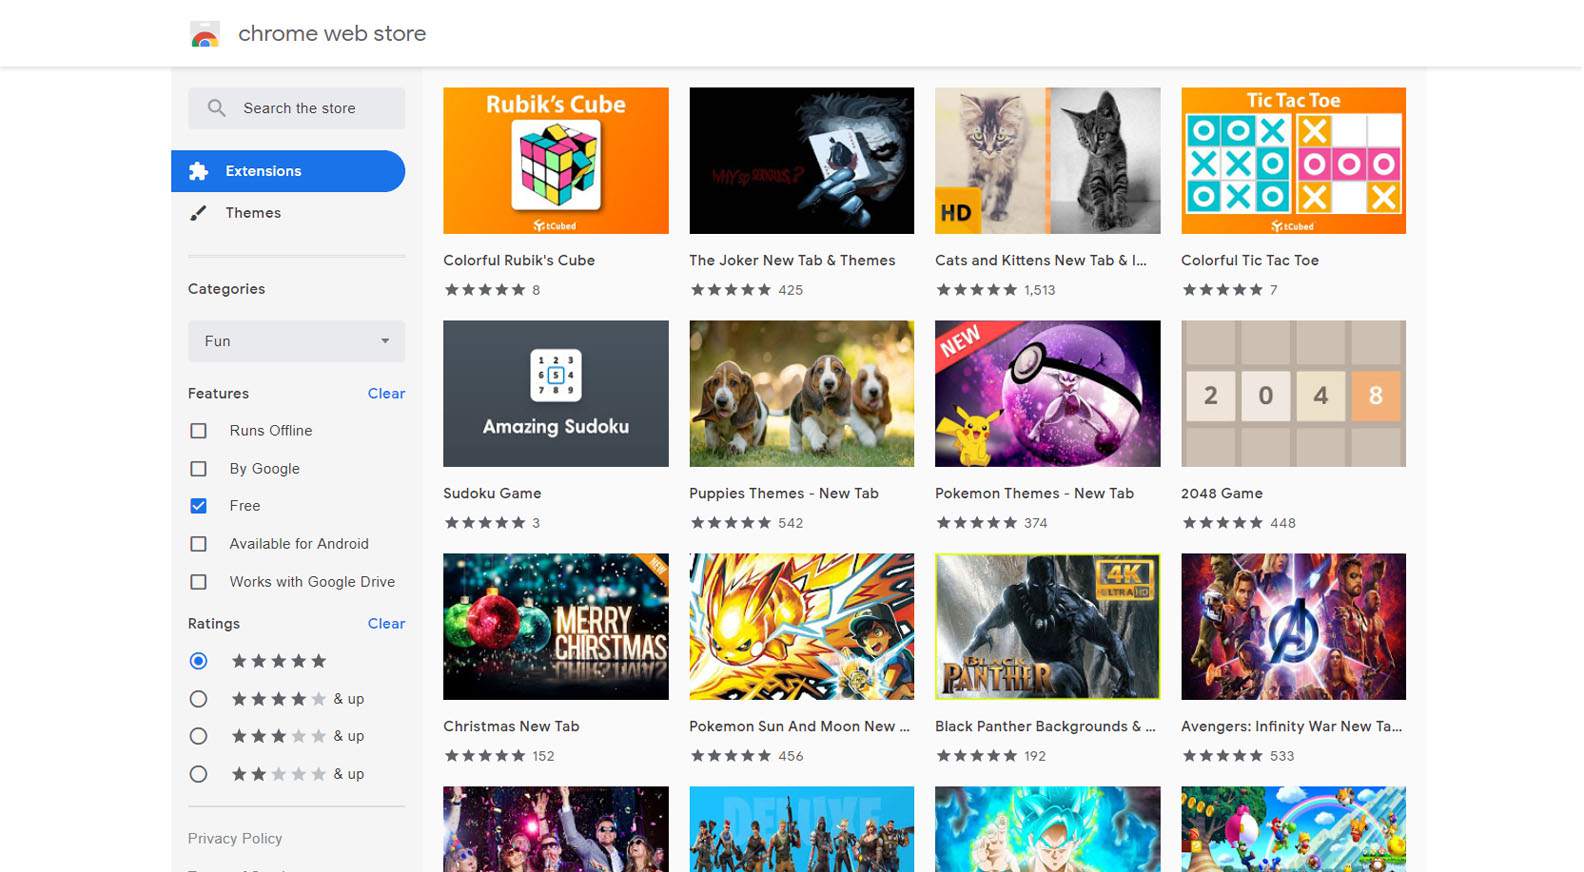Open Colorful Rubik's Cube thumbnail
Screen dimensions: 1584x872
556,161
